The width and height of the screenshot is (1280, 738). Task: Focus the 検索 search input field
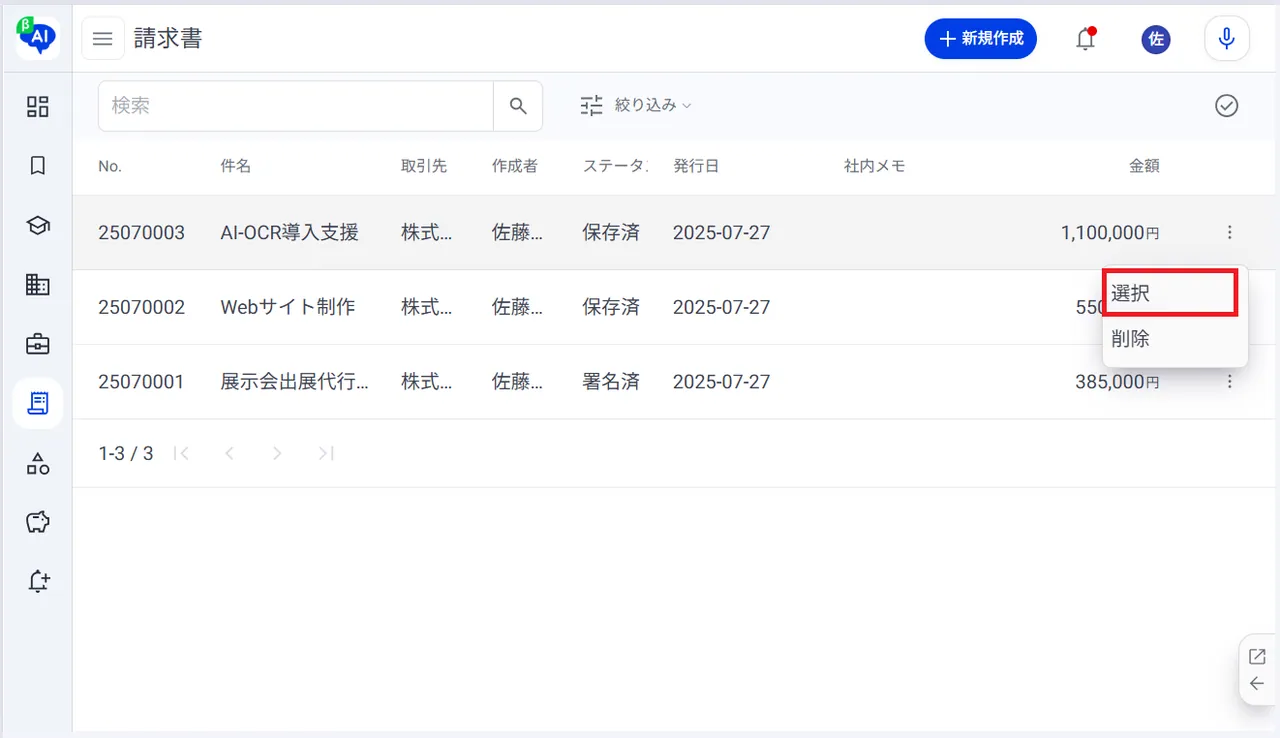tap(296, 106)
